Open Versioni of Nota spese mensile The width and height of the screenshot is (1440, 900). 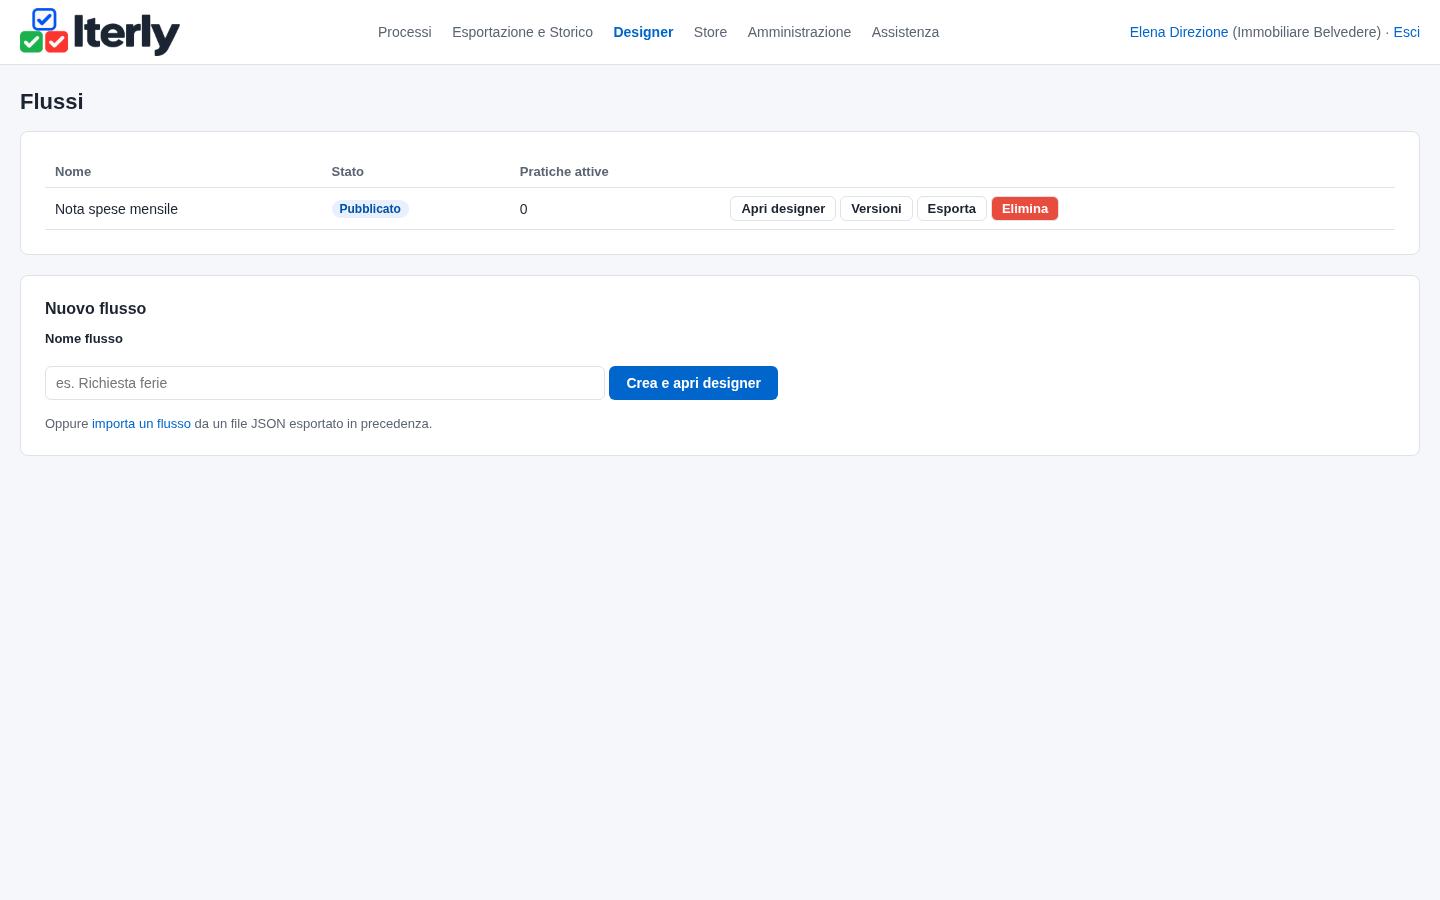[876, 209]
